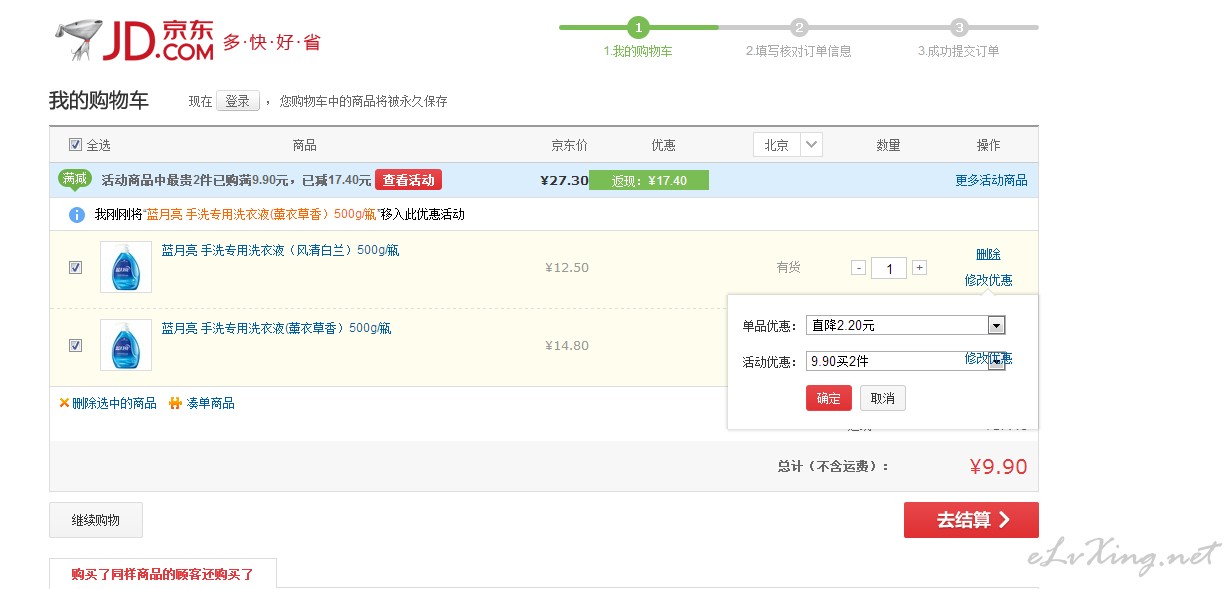Click 删除 link for 风清白兰 item
Screen dimensions: 1232x589
[988, 254]
